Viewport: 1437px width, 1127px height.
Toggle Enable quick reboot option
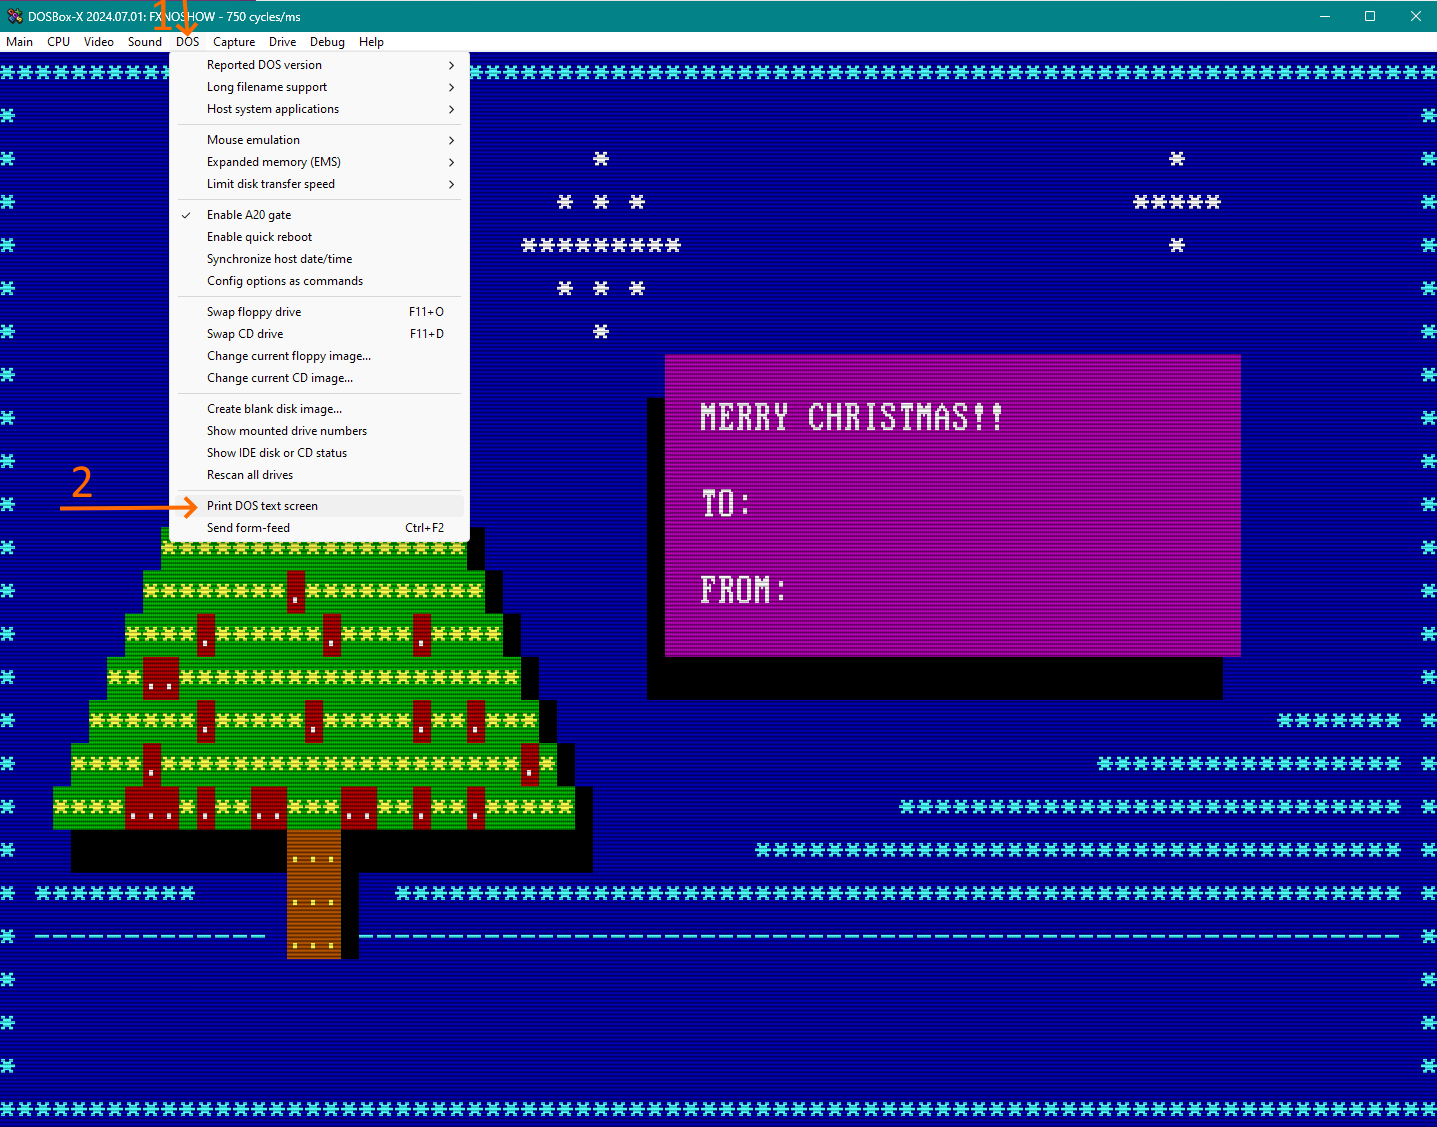(320, 237)
